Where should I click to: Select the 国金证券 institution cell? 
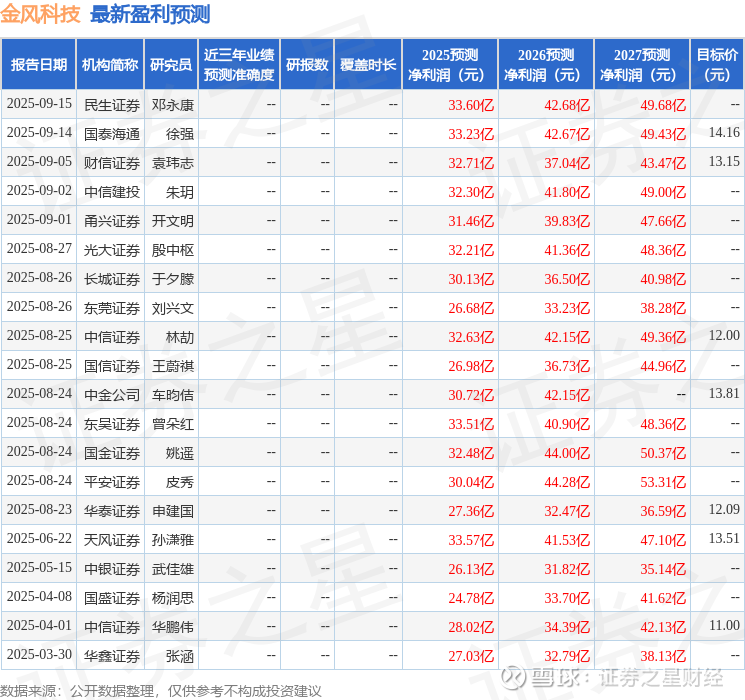tap(112, 453)
